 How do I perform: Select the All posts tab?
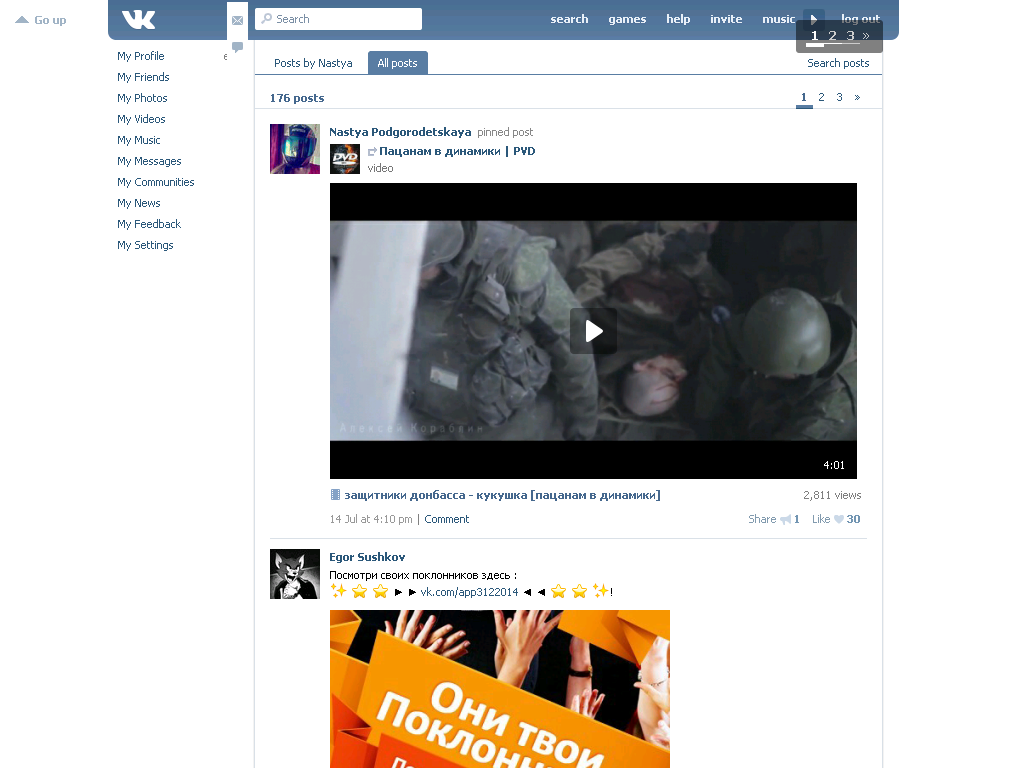(397, 63)
